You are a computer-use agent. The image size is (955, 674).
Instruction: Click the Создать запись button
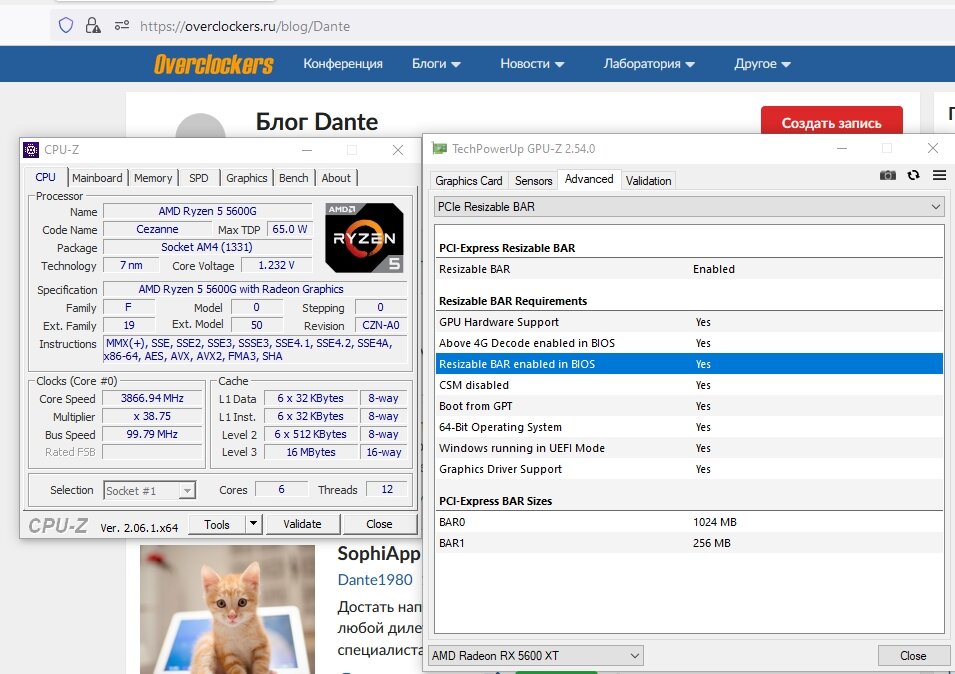[x=831, y=123]
